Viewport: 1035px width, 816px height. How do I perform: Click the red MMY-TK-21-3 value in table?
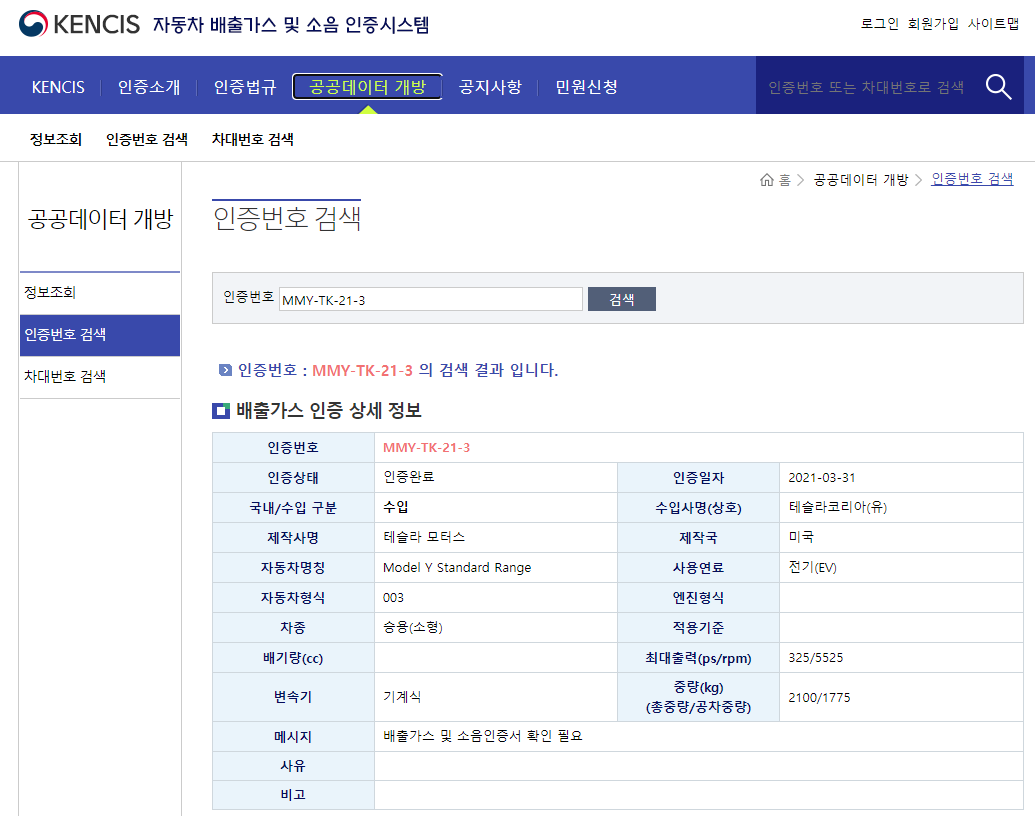pos(426,448)
